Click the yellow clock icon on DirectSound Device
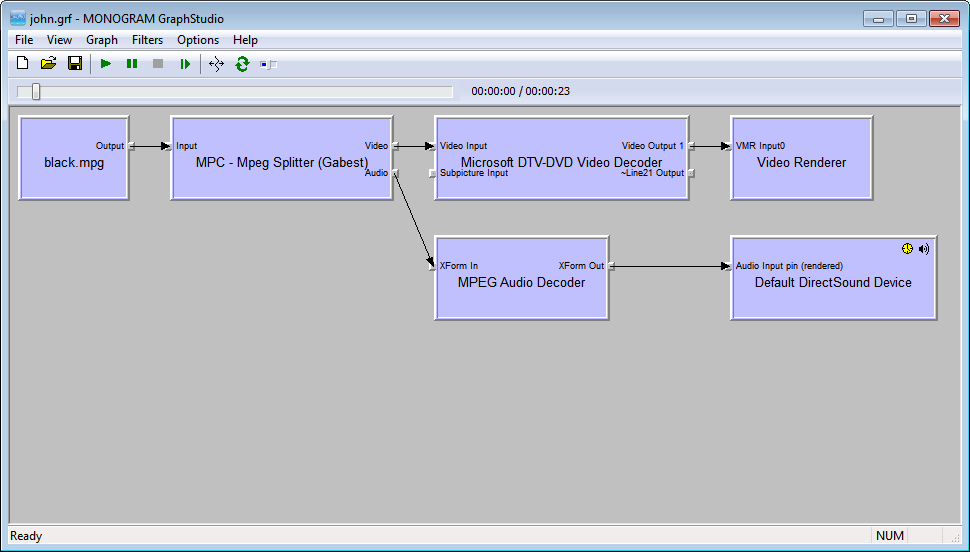The width and height of the screenshot is (970, 552). pos(907,249)
